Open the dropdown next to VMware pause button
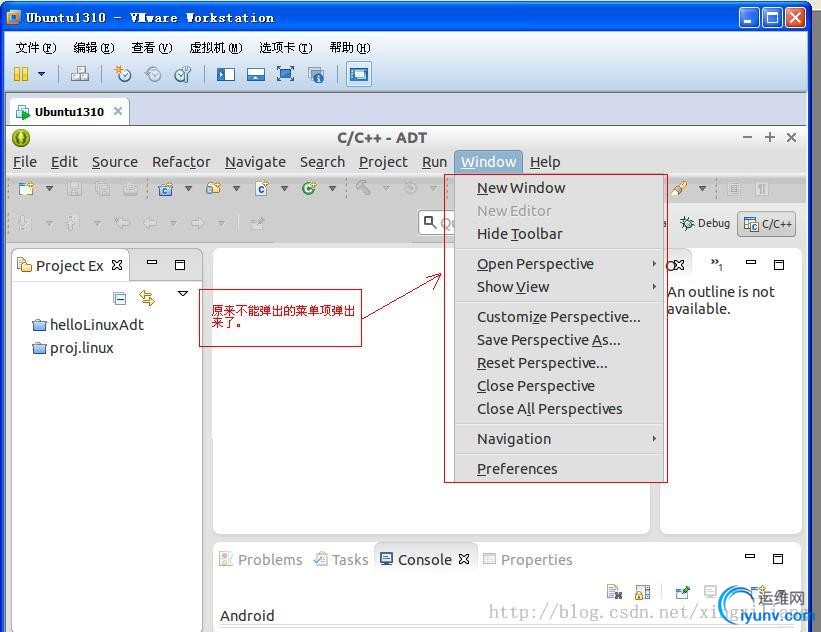 click(x=41, y=74)
